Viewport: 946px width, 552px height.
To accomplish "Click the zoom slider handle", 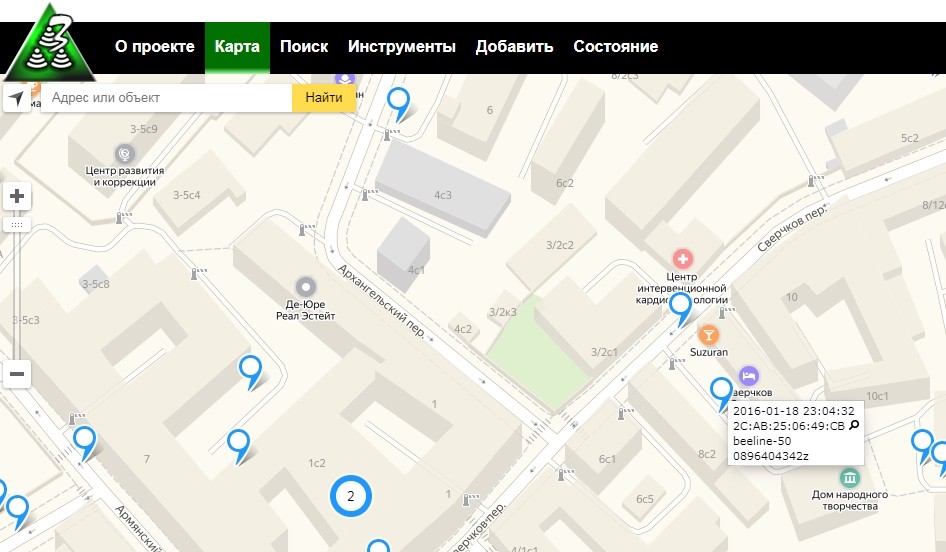I will pyautogui.click(x=17, y=225).
